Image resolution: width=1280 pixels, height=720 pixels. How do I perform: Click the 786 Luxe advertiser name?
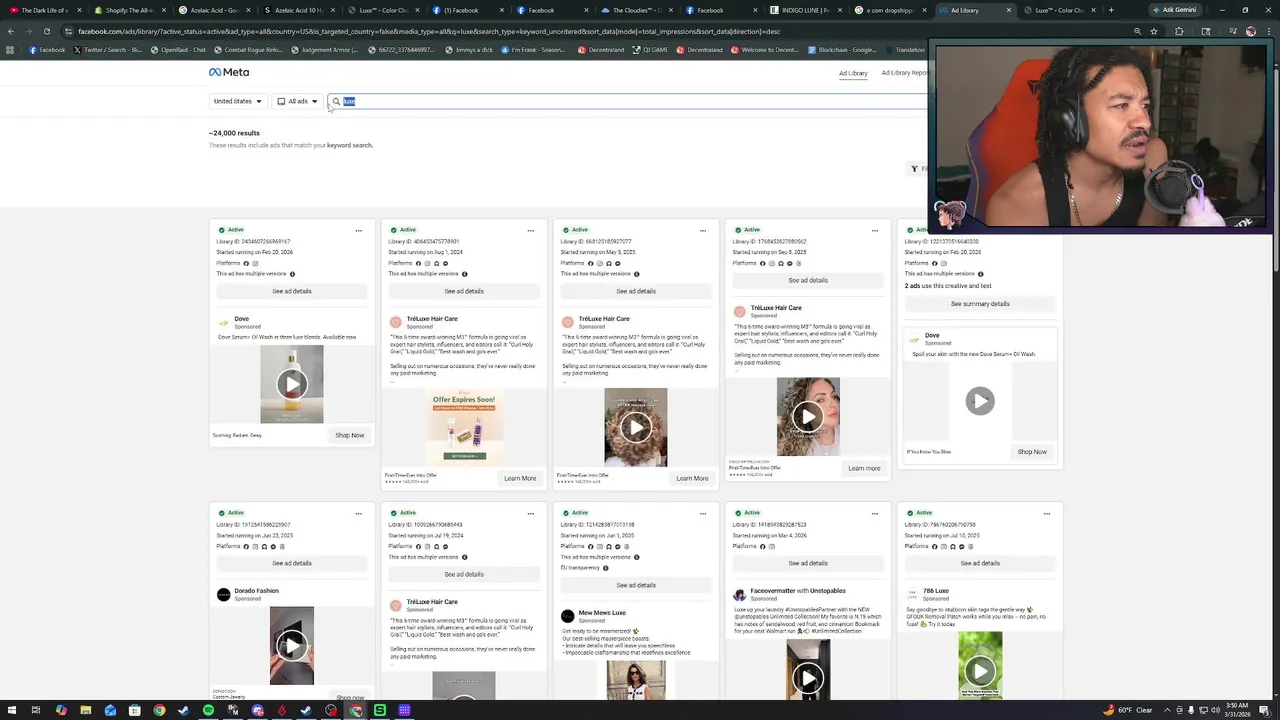click(935, 591)
